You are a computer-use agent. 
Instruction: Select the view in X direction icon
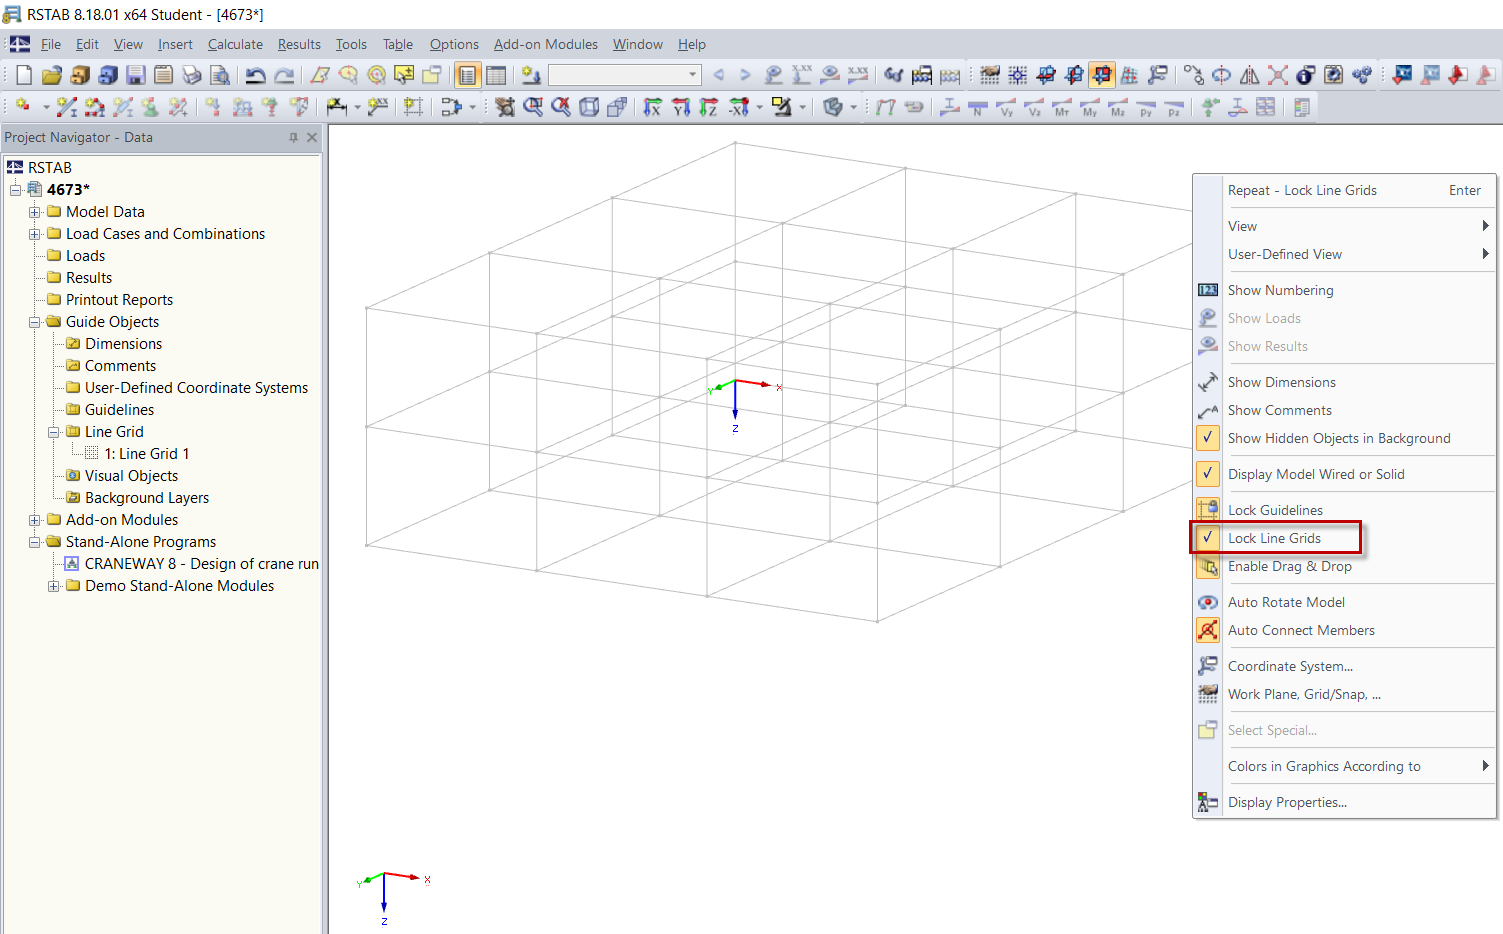[x=653, y=107]
